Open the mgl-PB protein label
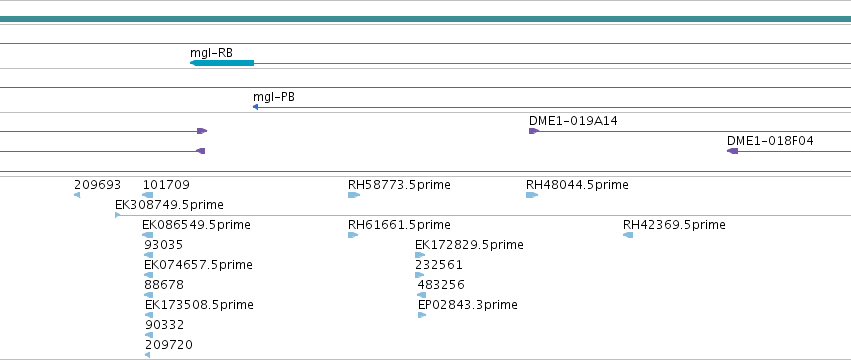 (x=274, y=97)
